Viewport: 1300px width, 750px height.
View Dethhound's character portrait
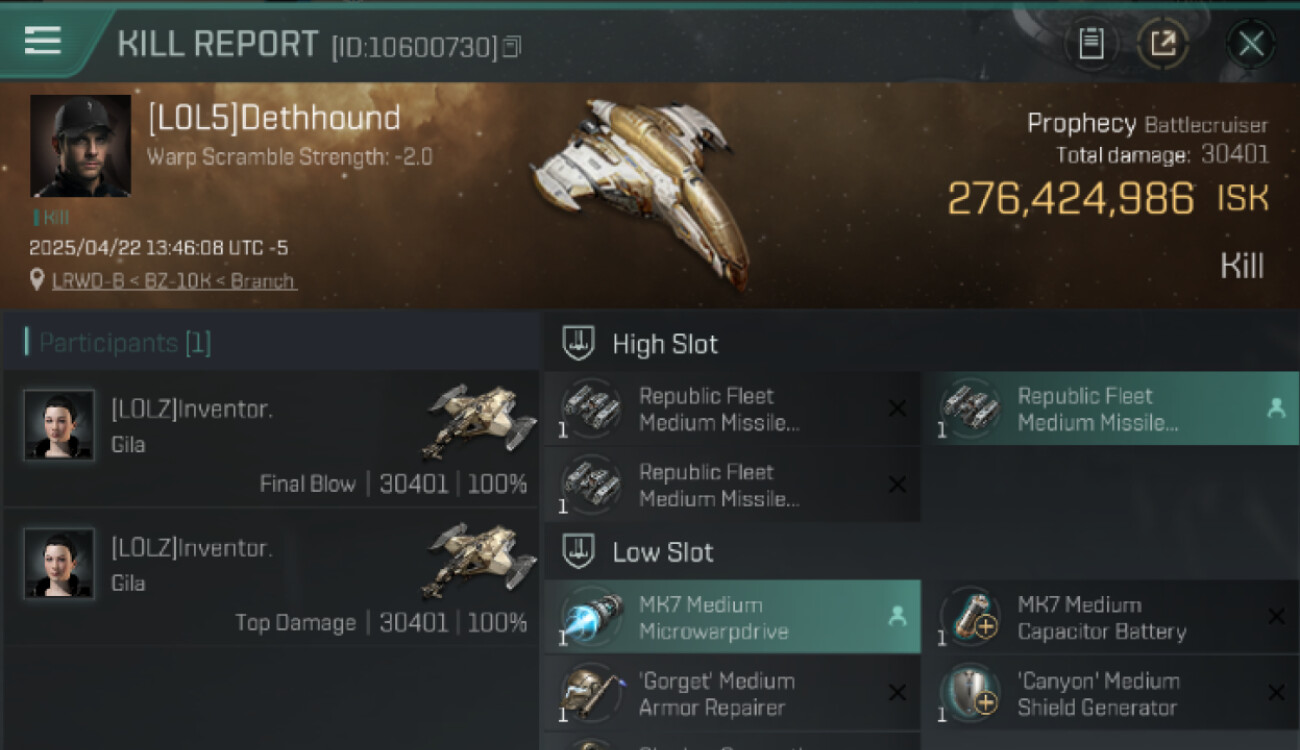(80, 145)
